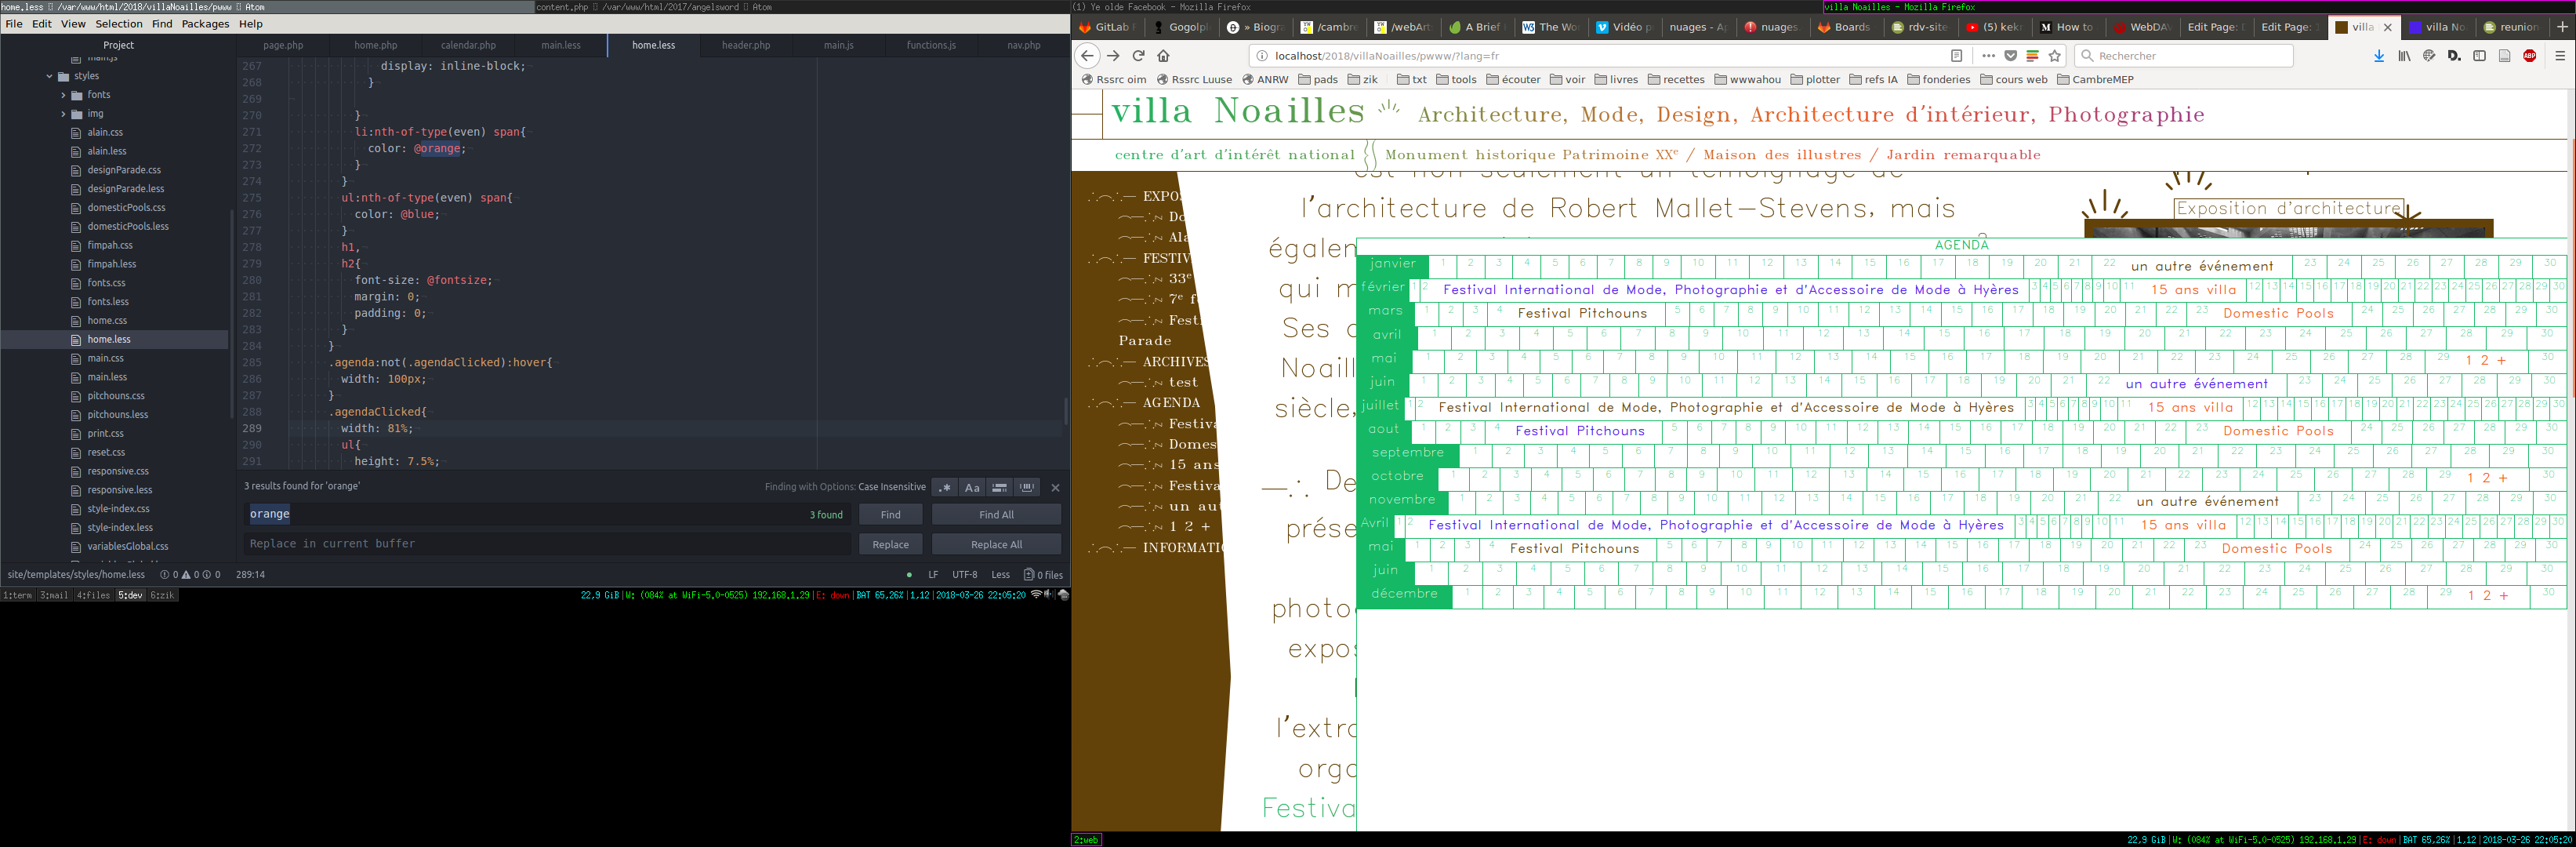Toggle the regex search option button

click(944, 488)
